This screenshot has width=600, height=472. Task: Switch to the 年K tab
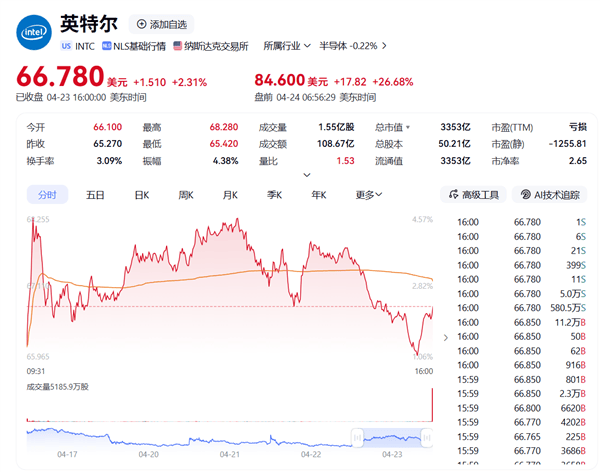tap(319, 195)
